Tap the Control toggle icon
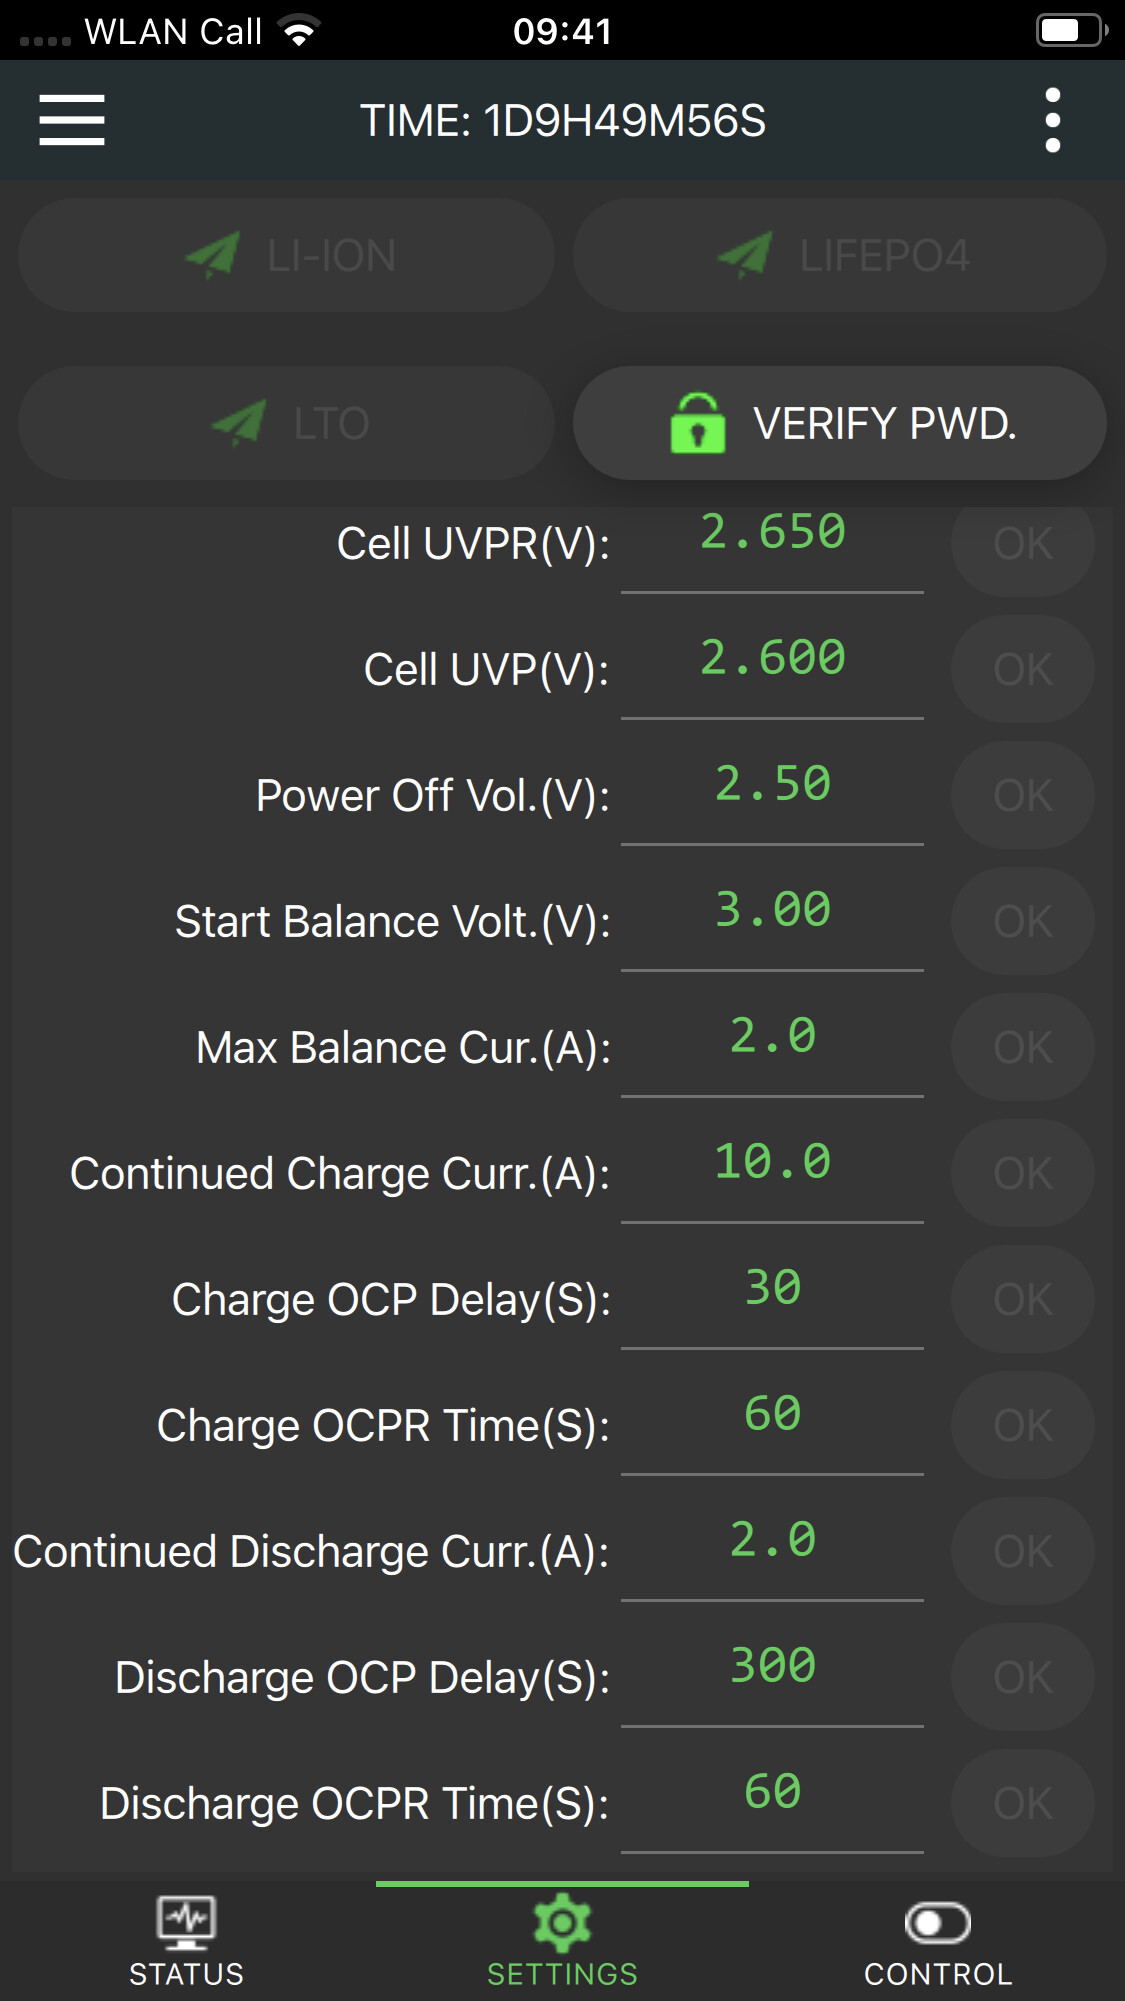The width and height of the screenshot is (1125, 2001). click(x=937, y=1922)
